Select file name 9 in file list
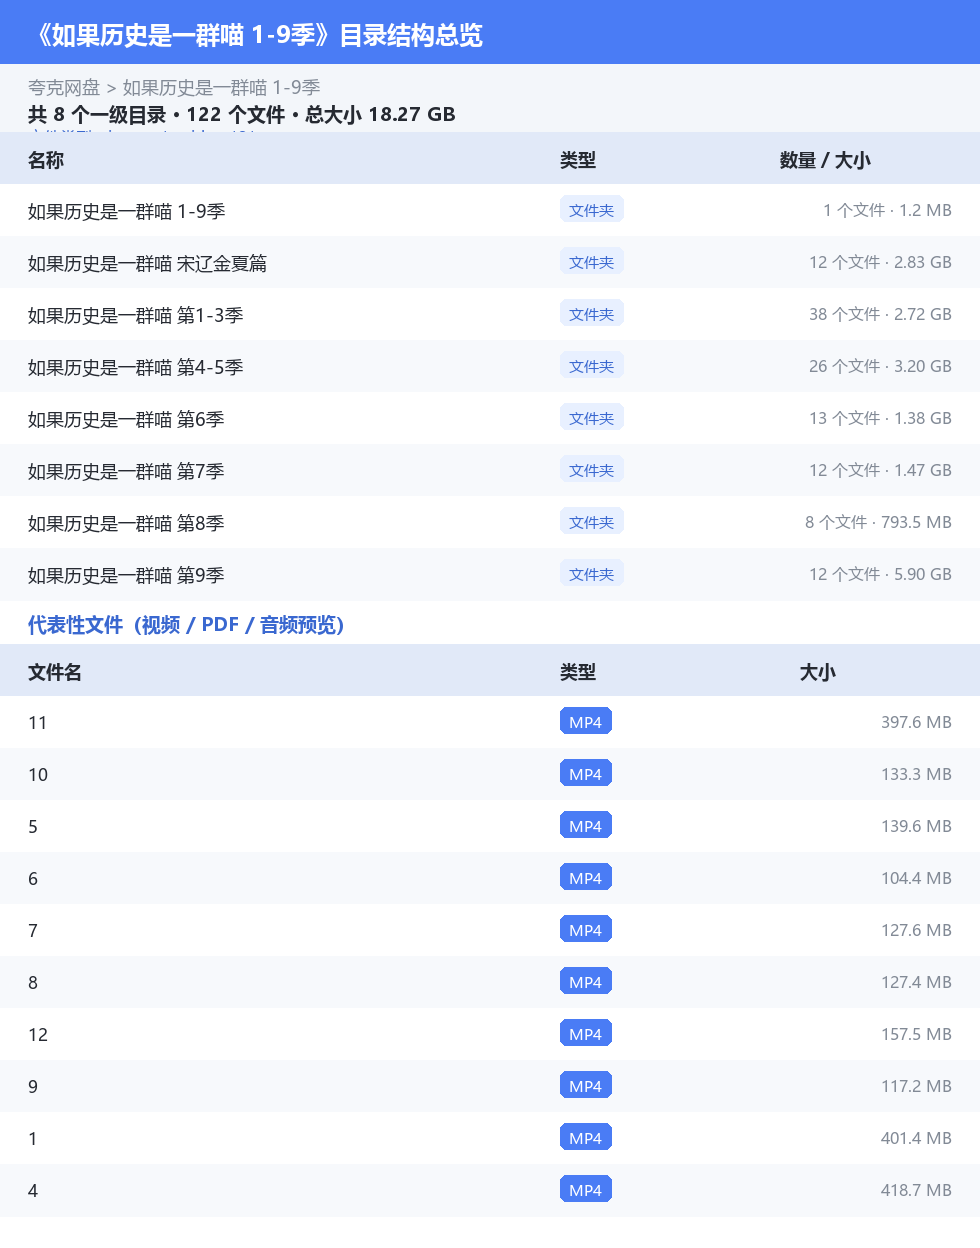The image size is (980, 1248). tap(33, 1087)
